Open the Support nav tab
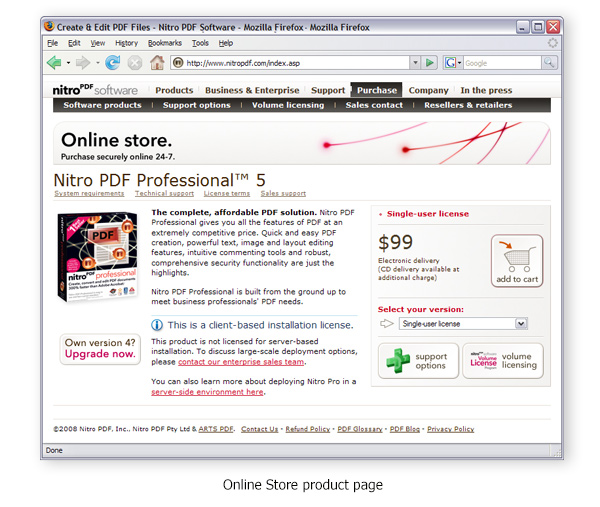The width and height of the screenshot is (600, 507). coord(328,90)
